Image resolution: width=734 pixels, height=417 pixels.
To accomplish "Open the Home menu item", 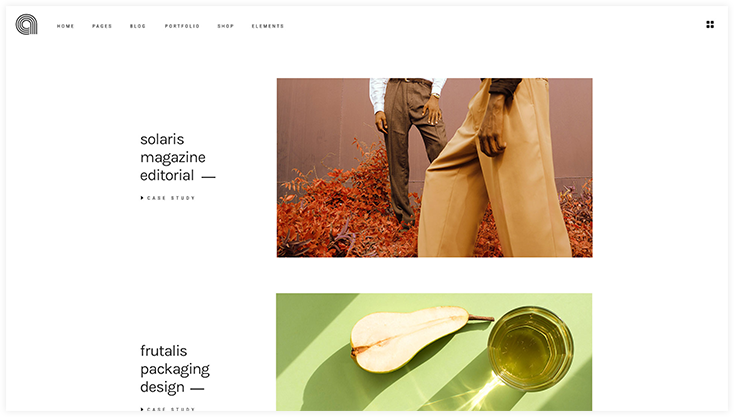I will coord(66,26).
